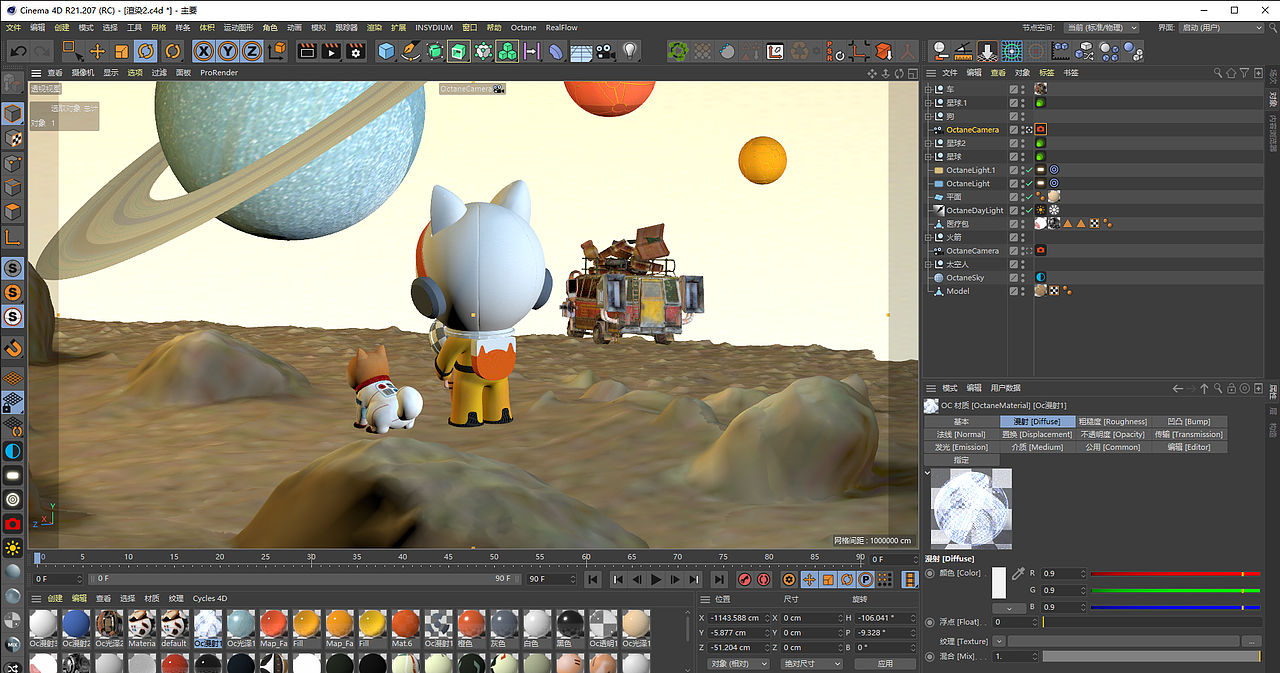Adjust the red R color slider
This screenshot has width=1280, height=673.
(1175, 574)
